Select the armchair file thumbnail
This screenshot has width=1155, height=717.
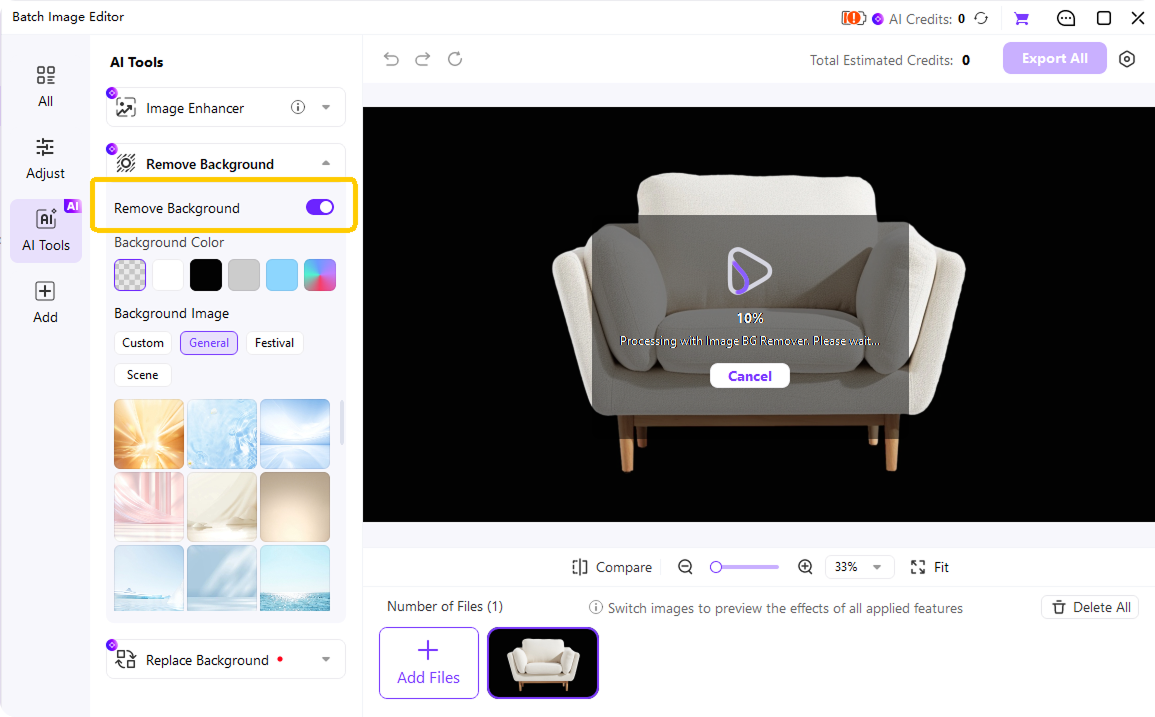(x=543, y=662)
